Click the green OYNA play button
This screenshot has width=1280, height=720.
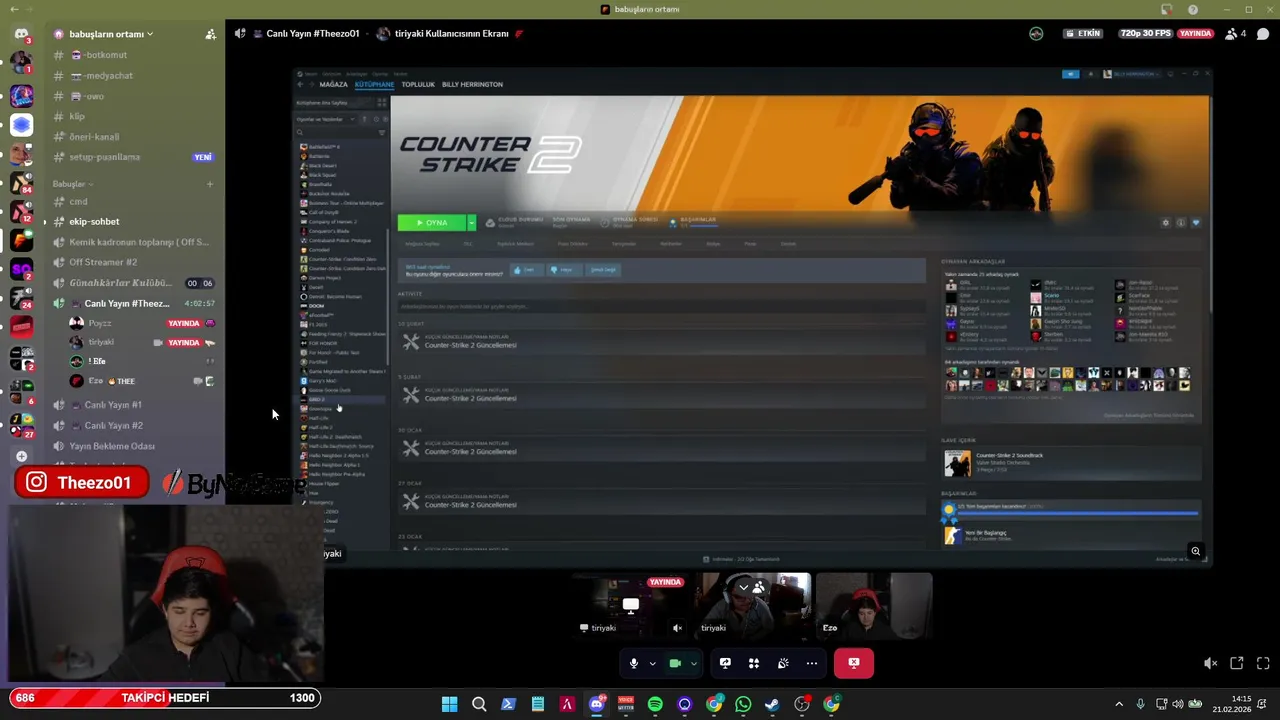pos(432,222)
